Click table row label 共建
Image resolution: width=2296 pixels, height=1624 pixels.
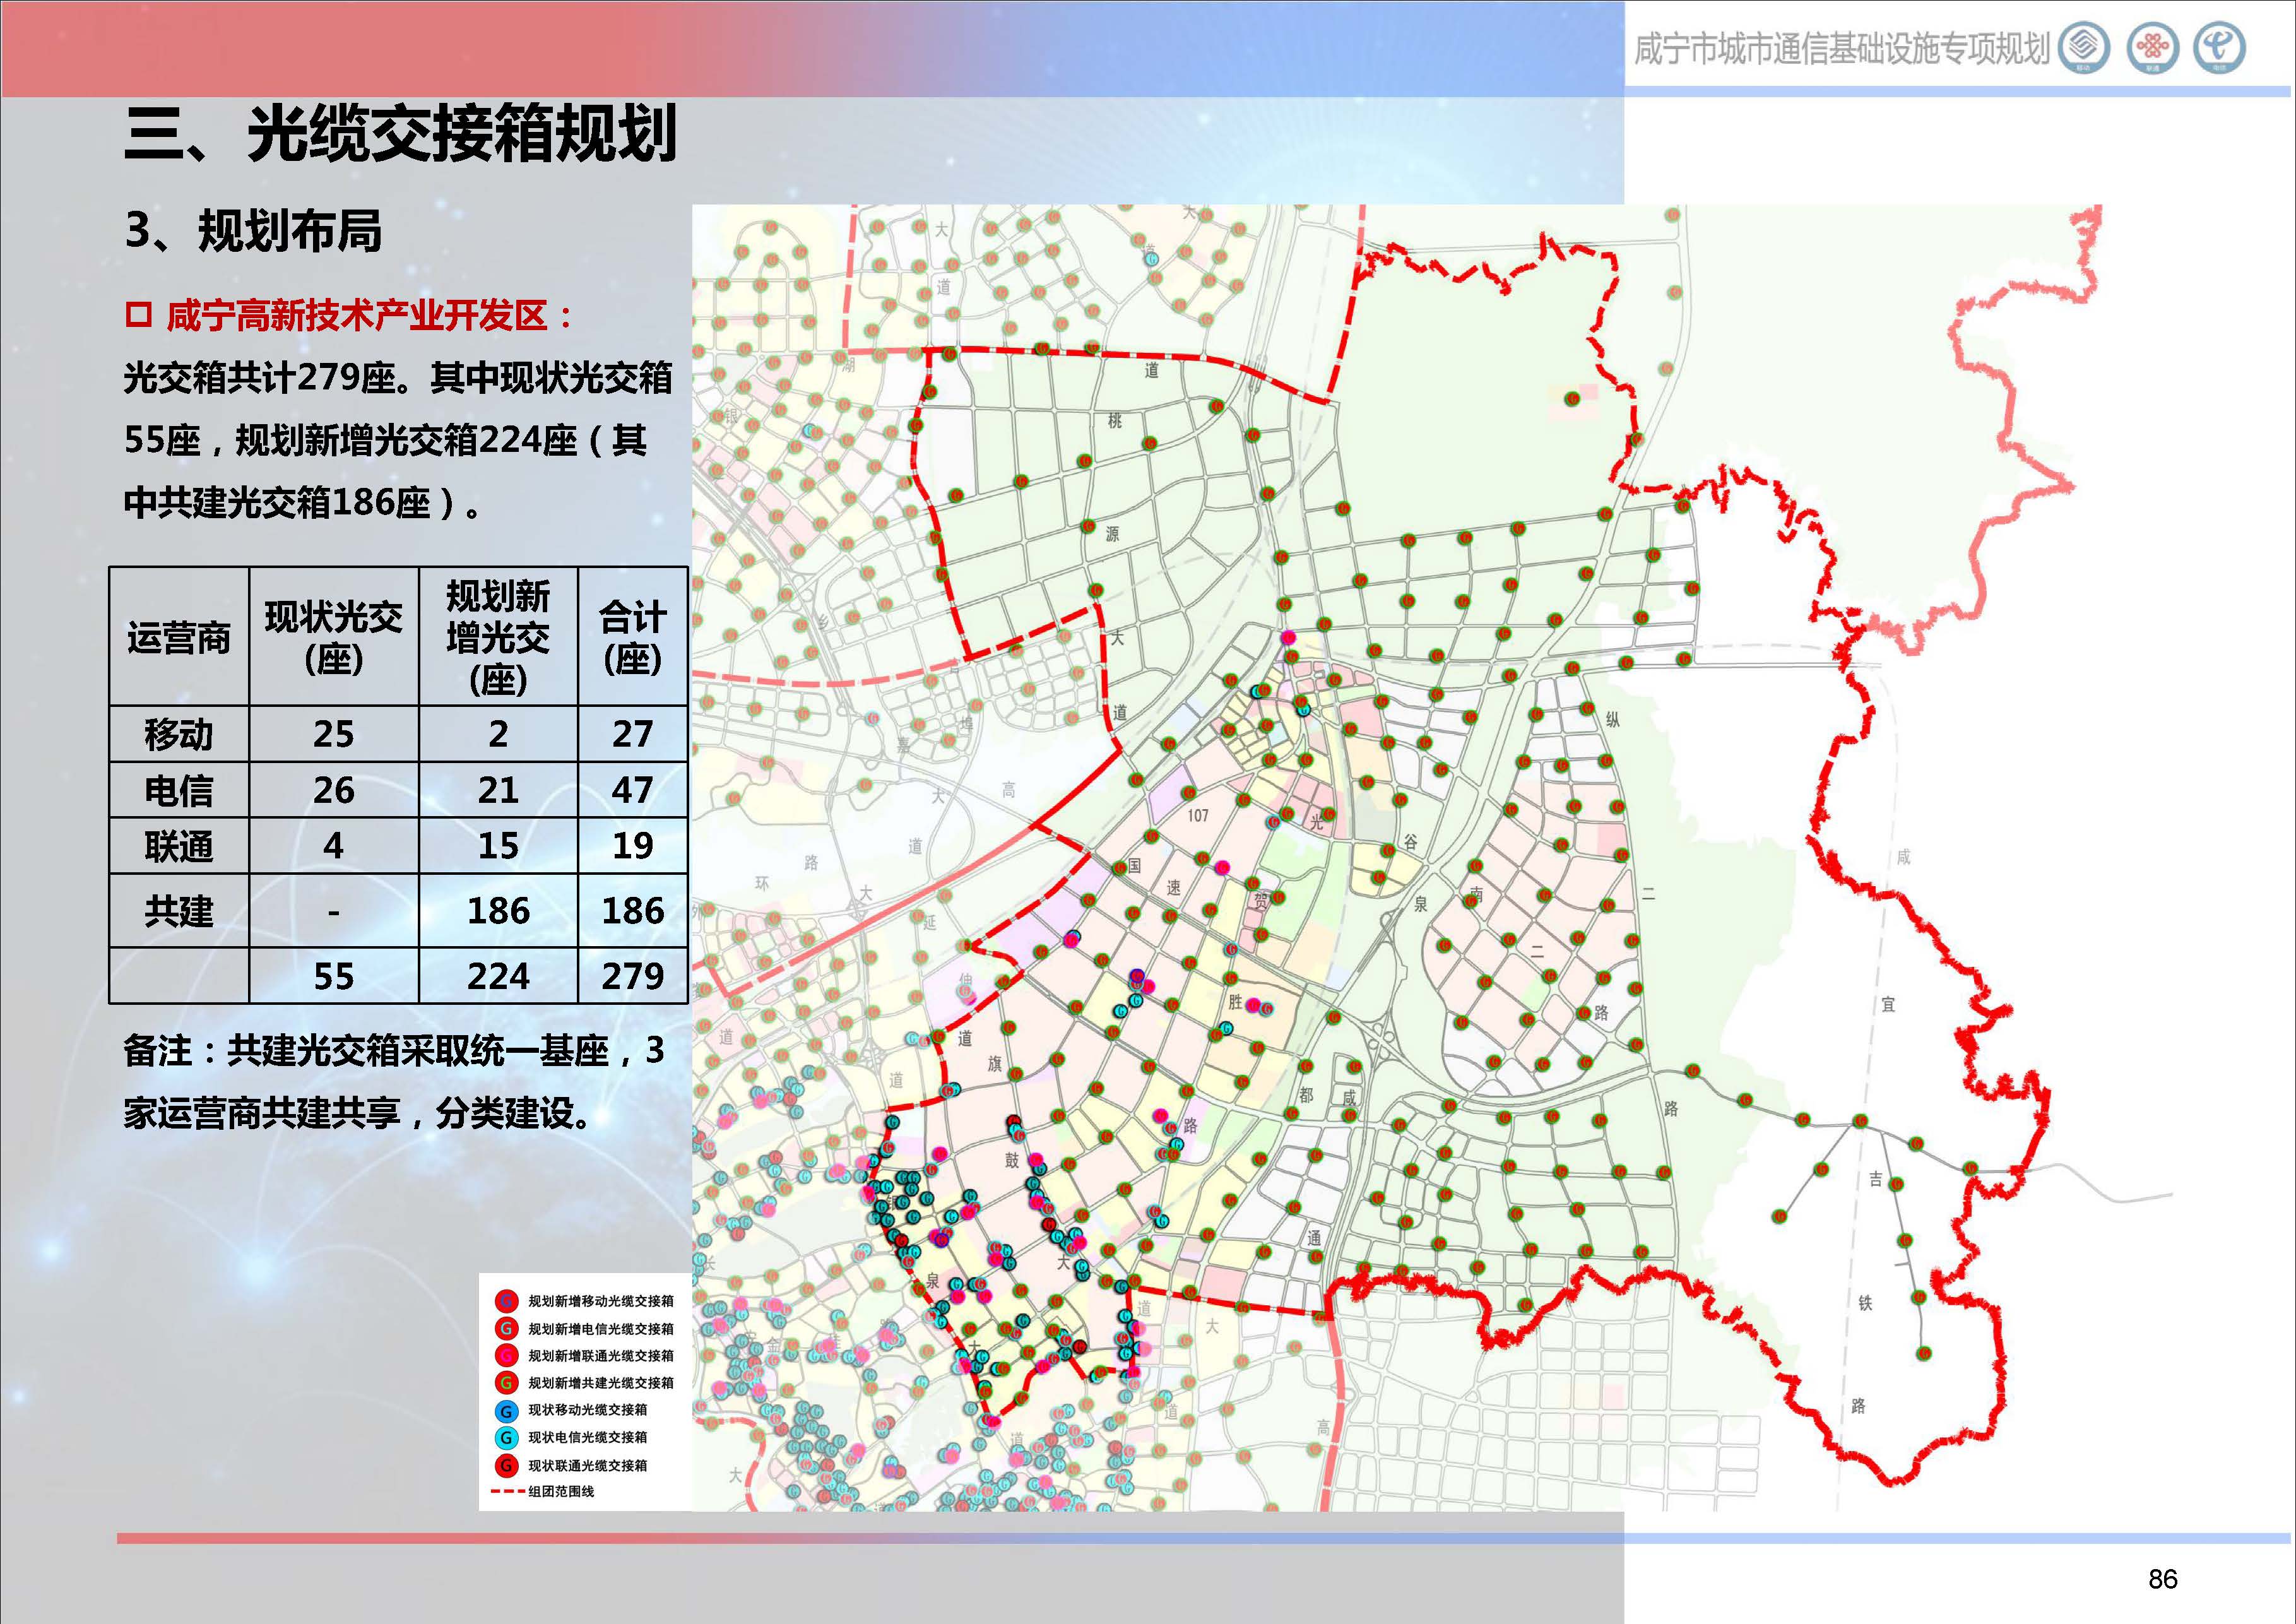pyautogui.click(x=179, y=911)
